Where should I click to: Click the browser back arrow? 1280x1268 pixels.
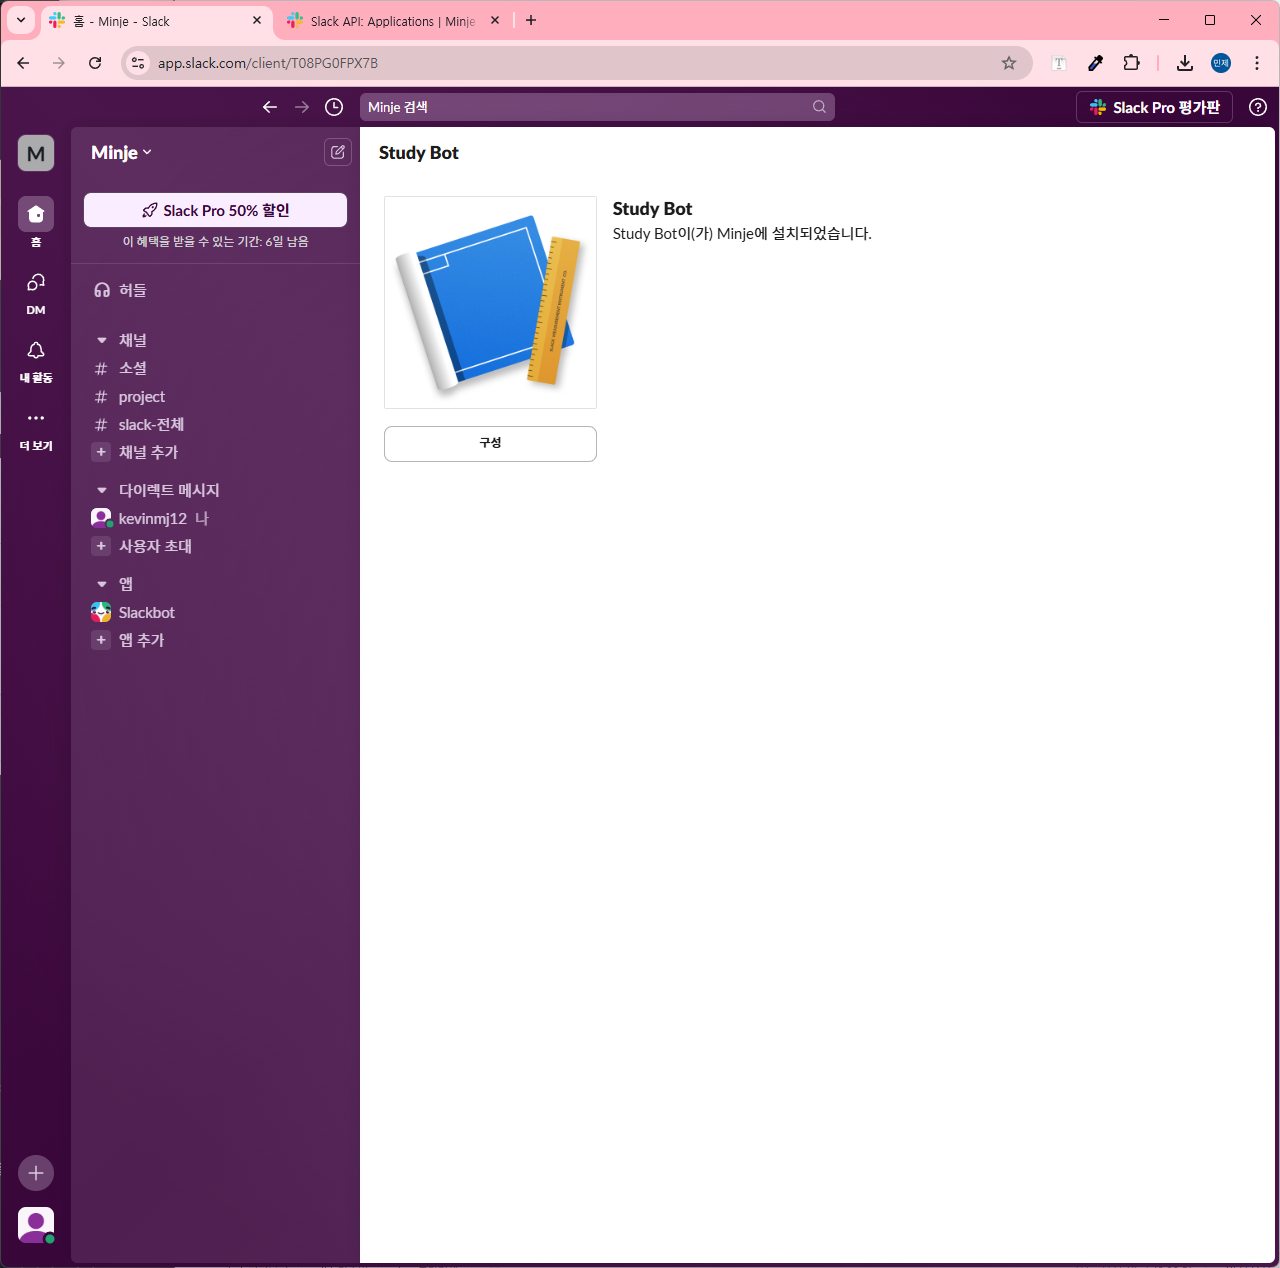tap(23, 63)
